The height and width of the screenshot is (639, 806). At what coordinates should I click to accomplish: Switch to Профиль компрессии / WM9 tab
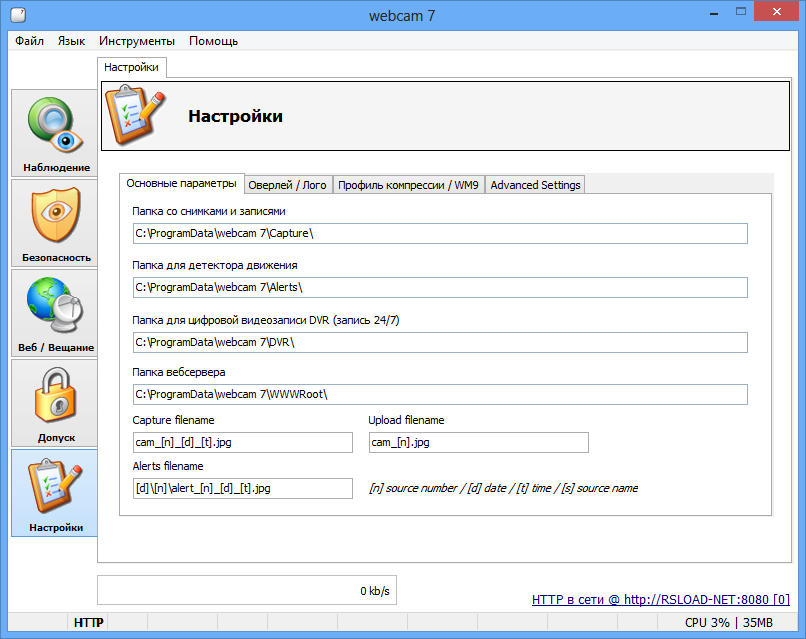[408, 185]
